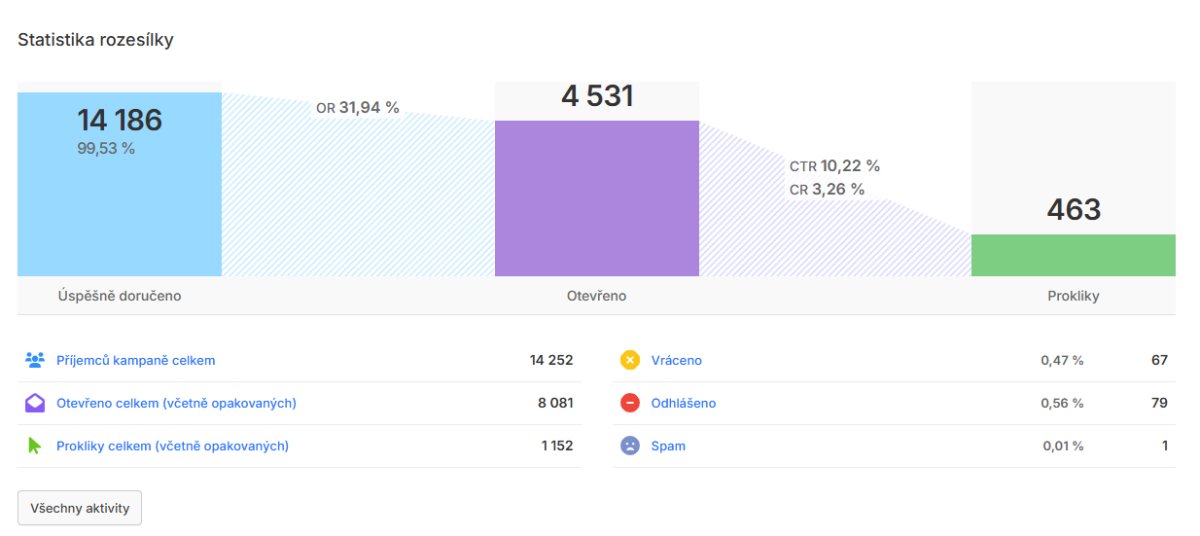Click the sad-face Spam icon
The image size is (1200, 536).
click(x=630, y=446)
